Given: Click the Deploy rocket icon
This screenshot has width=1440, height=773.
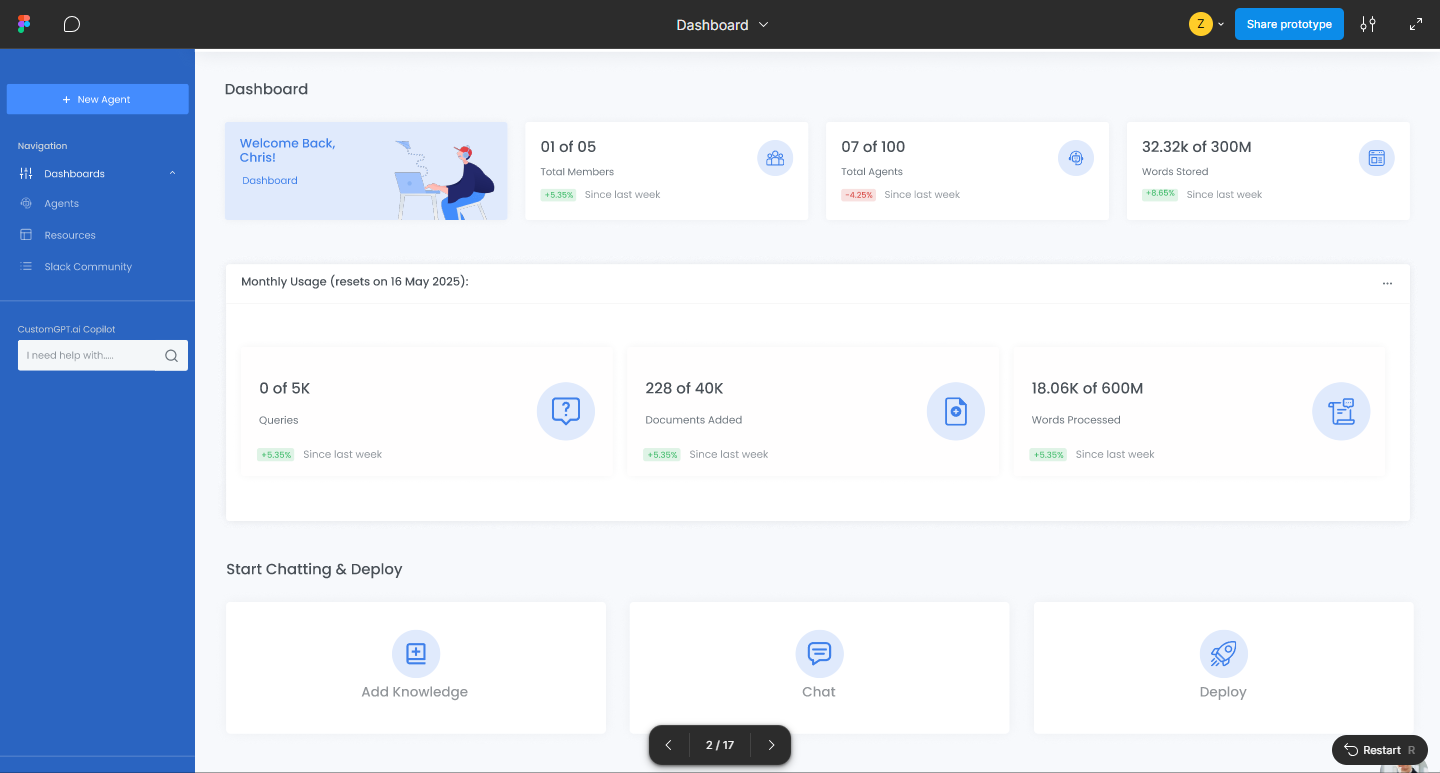Looking at the screenshot, I should 1223,654.
